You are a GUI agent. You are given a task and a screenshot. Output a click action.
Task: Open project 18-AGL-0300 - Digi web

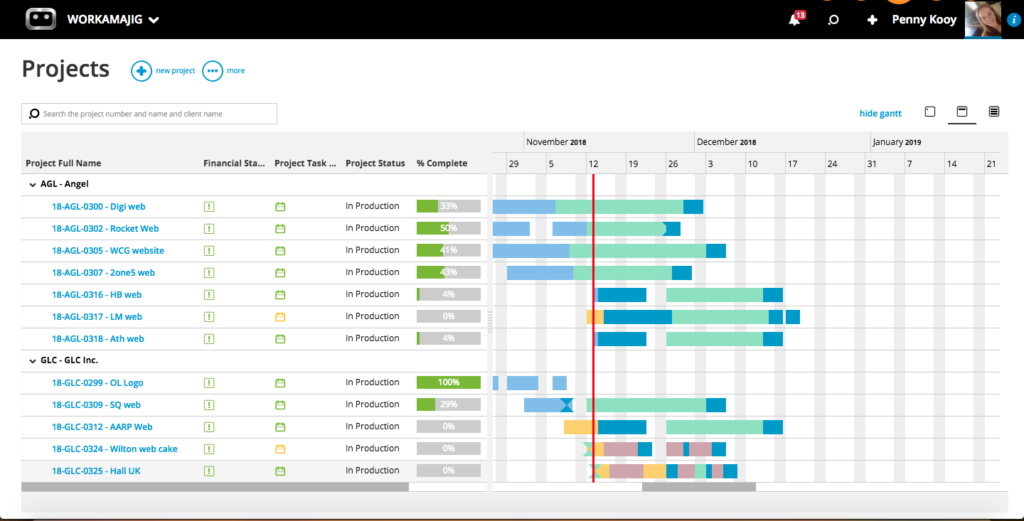coord(99,206)
